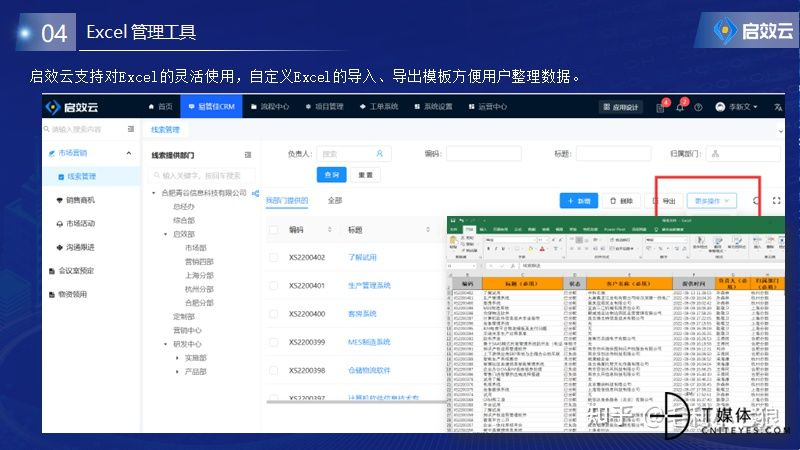Select 营销中心 in department tree
Screen dimensions: 800x450
pos(187,331)
